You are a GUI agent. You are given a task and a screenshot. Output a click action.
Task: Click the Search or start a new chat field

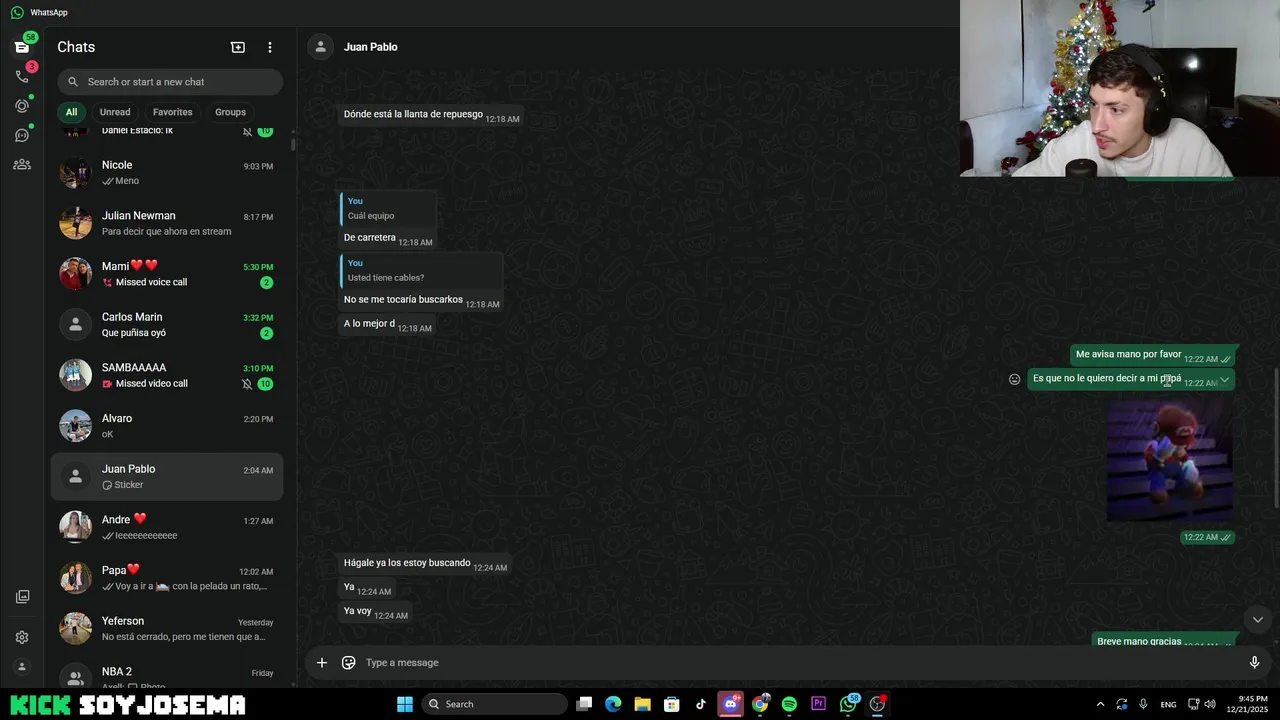170,82
